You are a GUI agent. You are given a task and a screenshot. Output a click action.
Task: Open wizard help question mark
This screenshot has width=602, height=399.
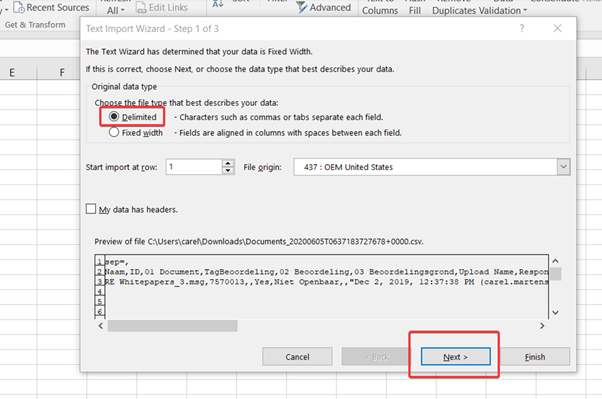522,28
